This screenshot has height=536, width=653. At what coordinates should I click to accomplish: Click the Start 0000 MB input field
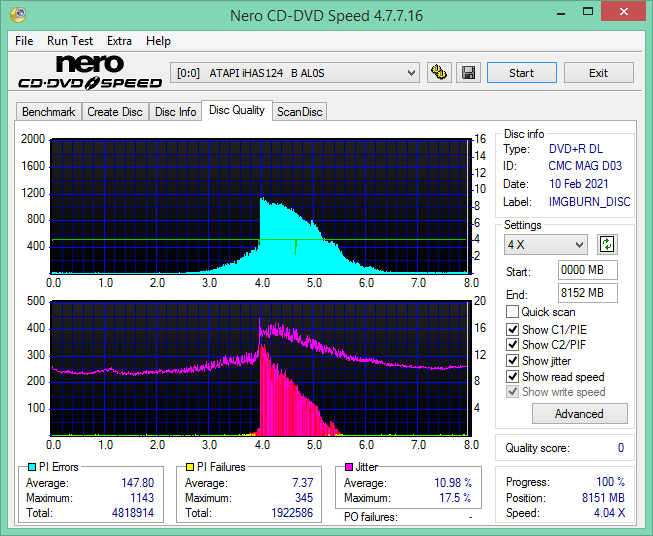pos(588,270)
